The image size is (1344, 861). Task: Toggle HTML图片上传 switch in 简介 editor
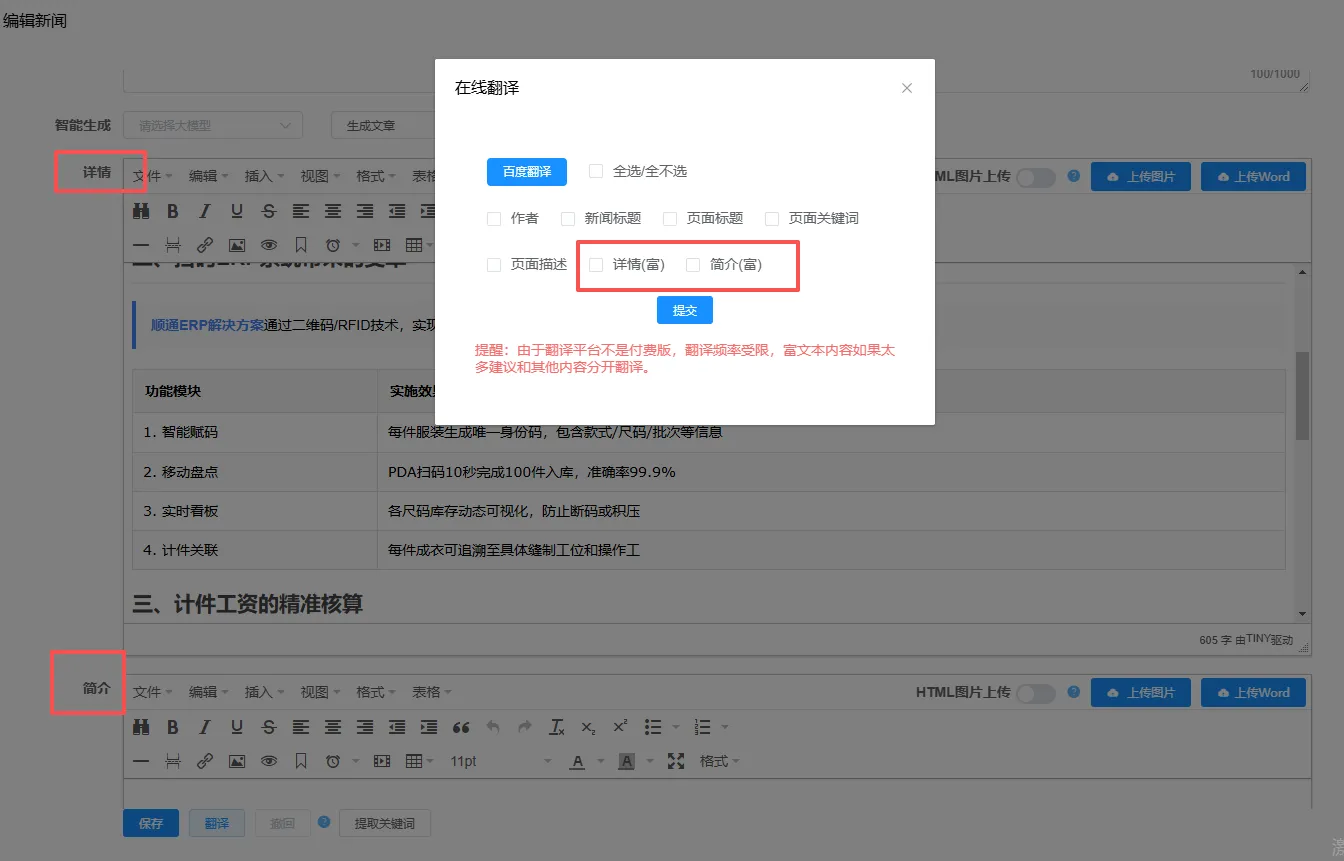point(1035,693)
